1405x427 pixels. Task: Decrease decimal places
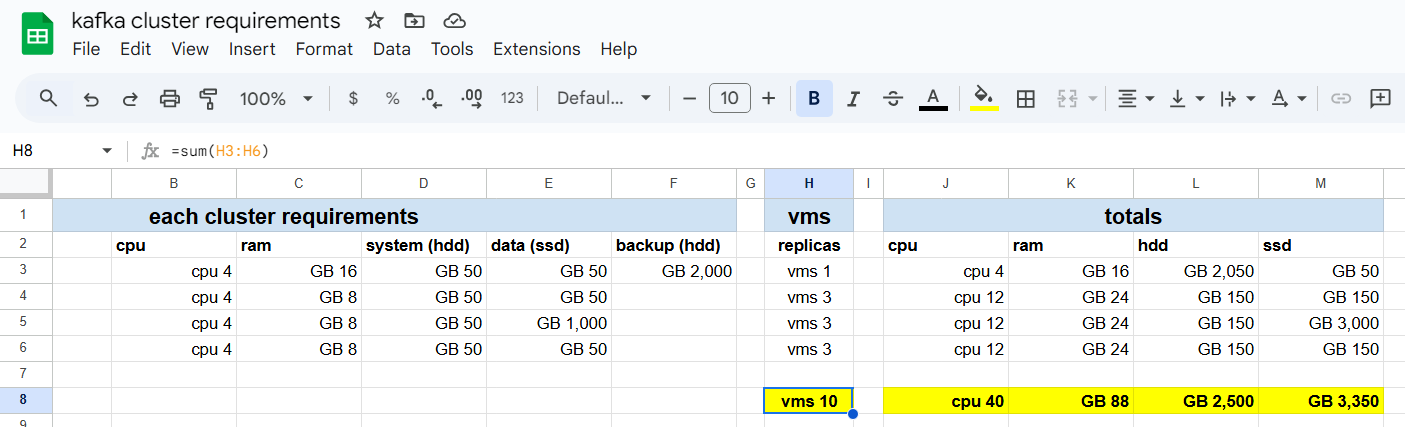tap(432, 98)
